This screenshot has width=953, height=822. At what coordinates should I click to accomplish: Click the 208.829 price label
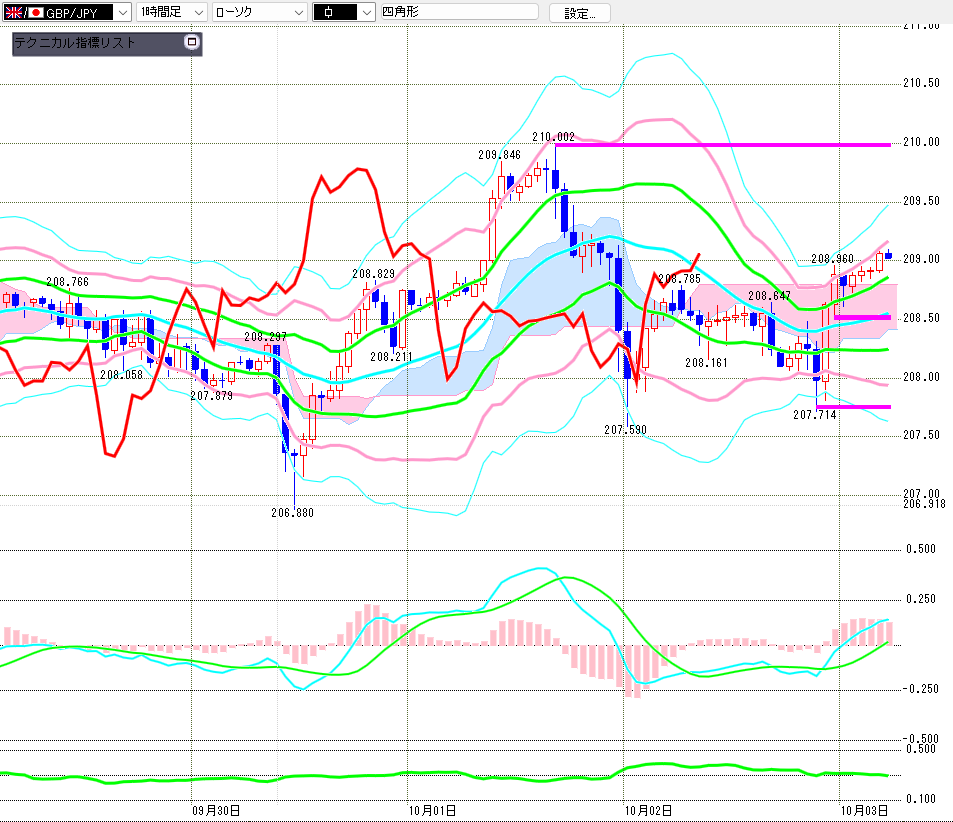pos(373,274)
